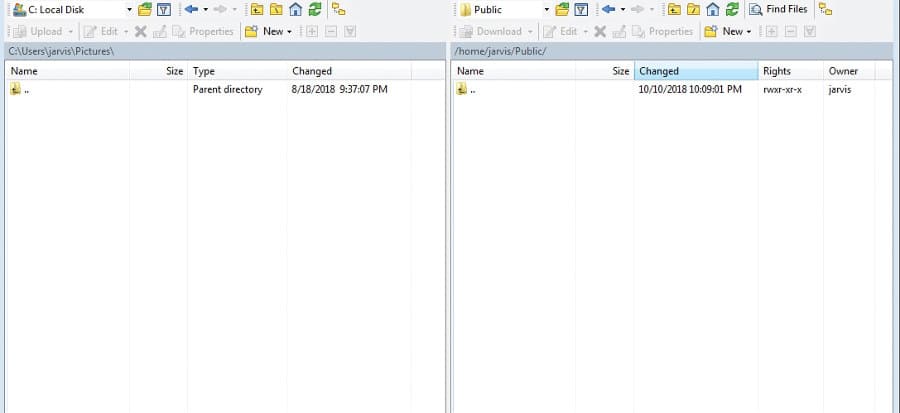Viewport: 900px width, 413px height.
Task: Click the local Delete X icon
Action: pyautogui.click(x=141, y=32)
